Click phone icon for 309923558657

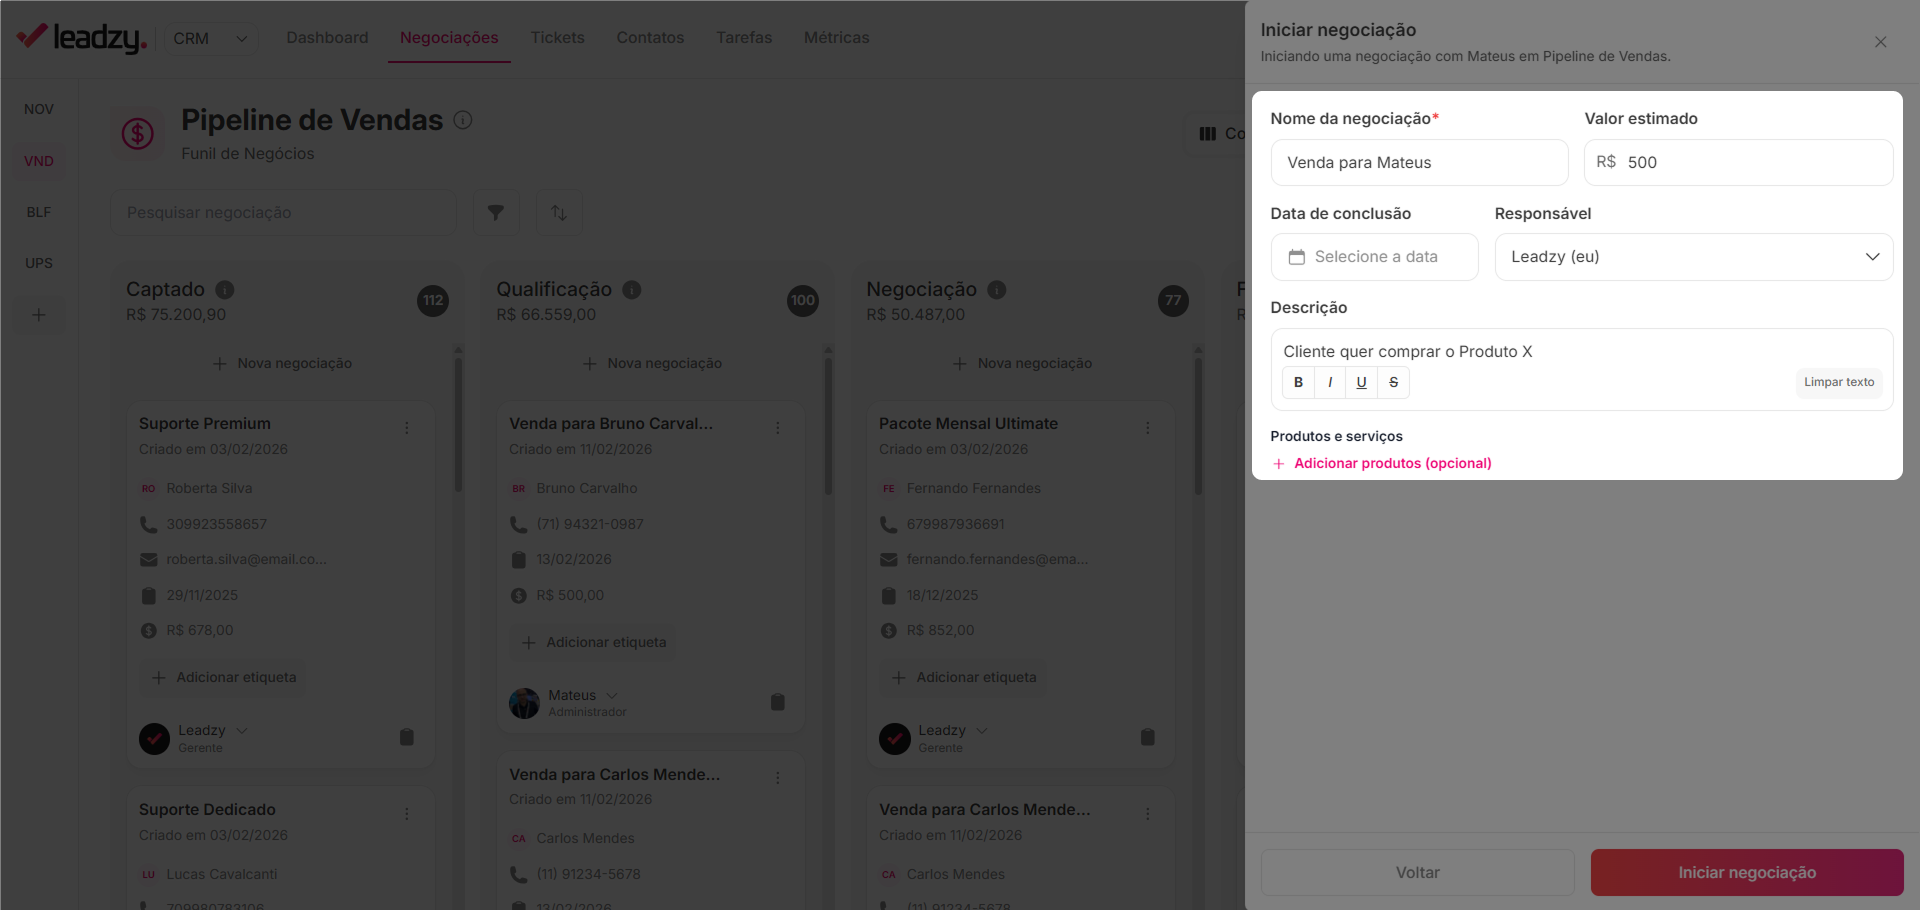[148, 524]
